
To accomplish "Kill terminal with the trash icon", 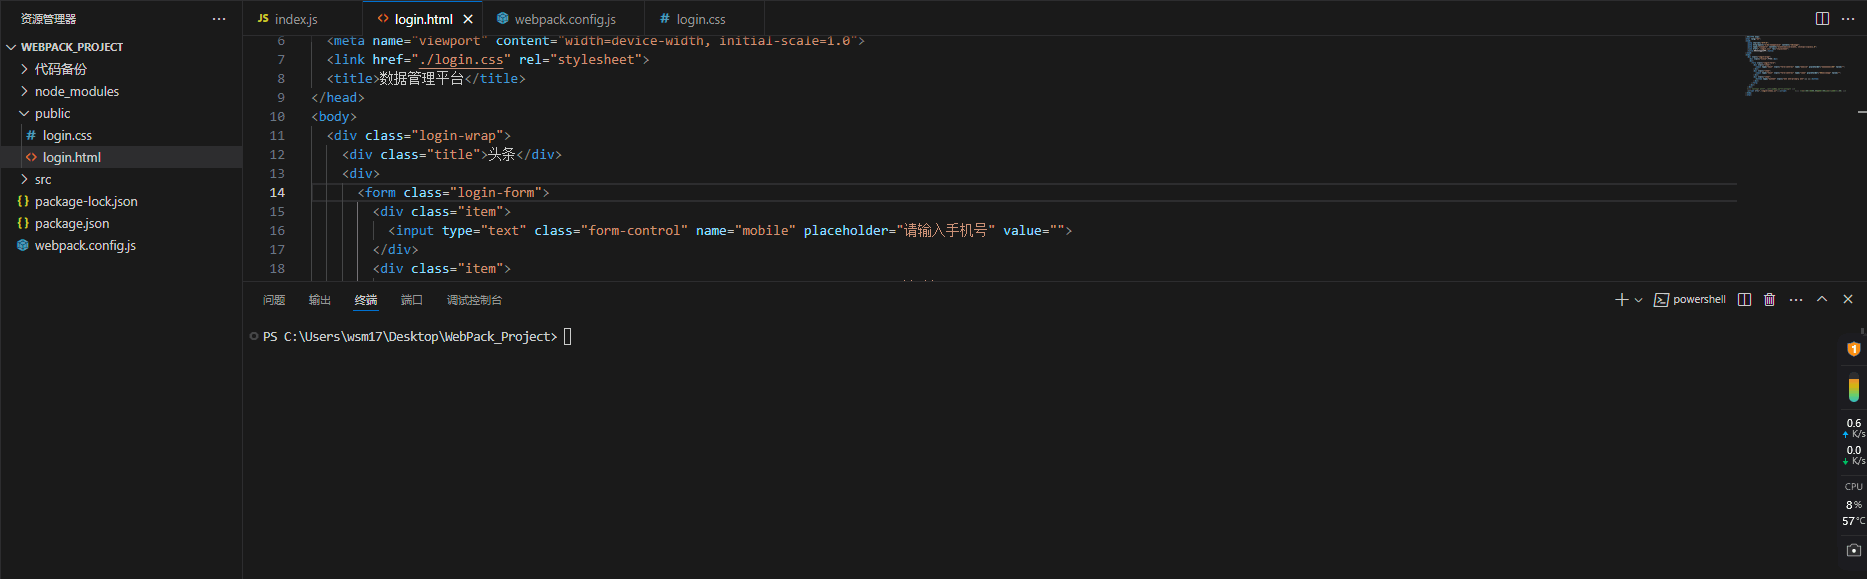I will click(1769, 300).
